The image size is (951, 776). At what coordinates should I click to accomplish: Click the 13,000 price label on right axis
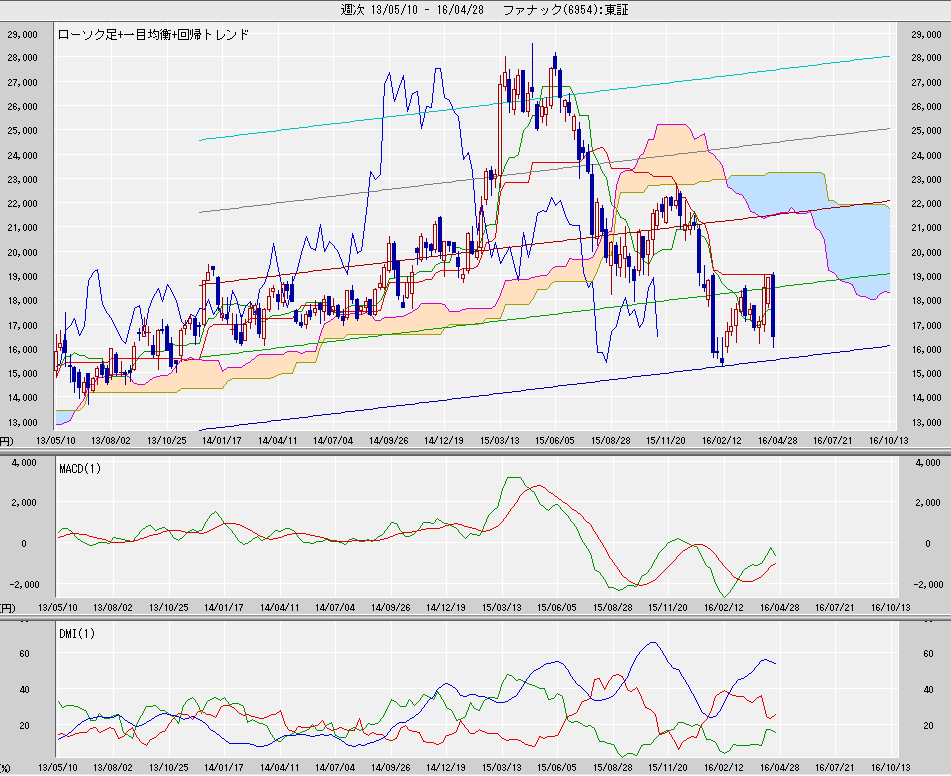point(926,423)
